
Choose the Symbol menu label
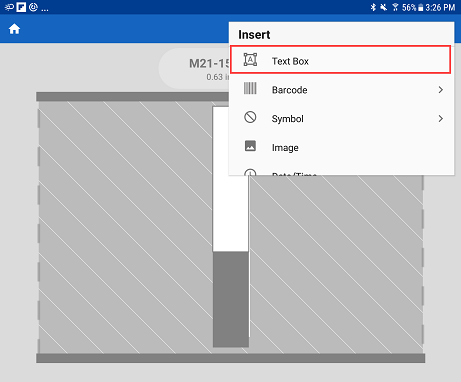(288, 119)
